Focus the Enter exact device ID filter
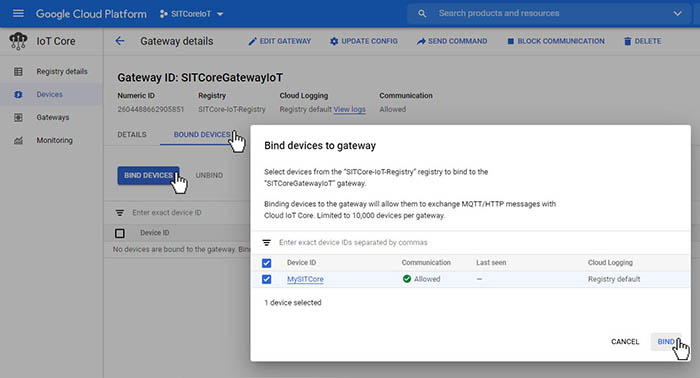The width and height of the screenshot is (700, 378). pos(167,213)
